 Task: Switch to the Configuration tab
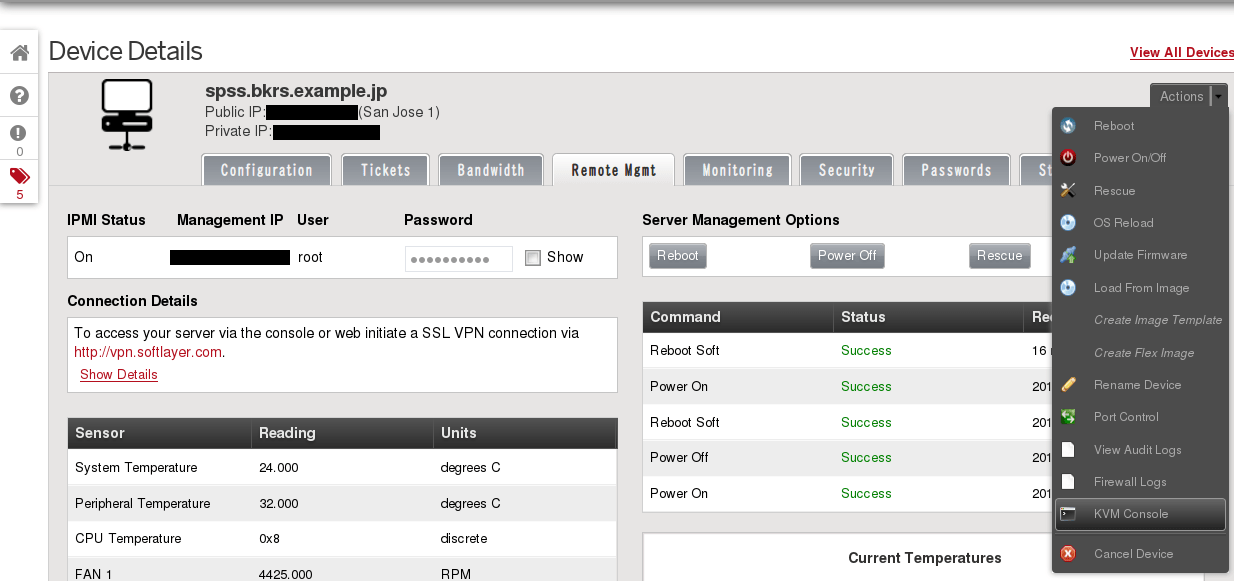(266, 170)
